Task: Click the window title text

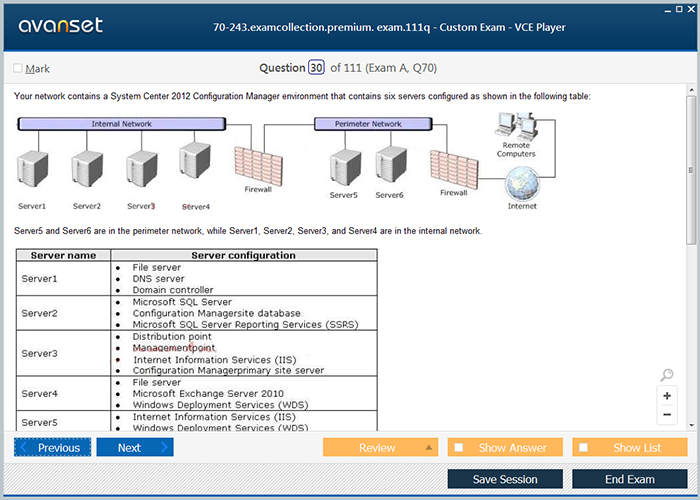Action: point(389,27)
